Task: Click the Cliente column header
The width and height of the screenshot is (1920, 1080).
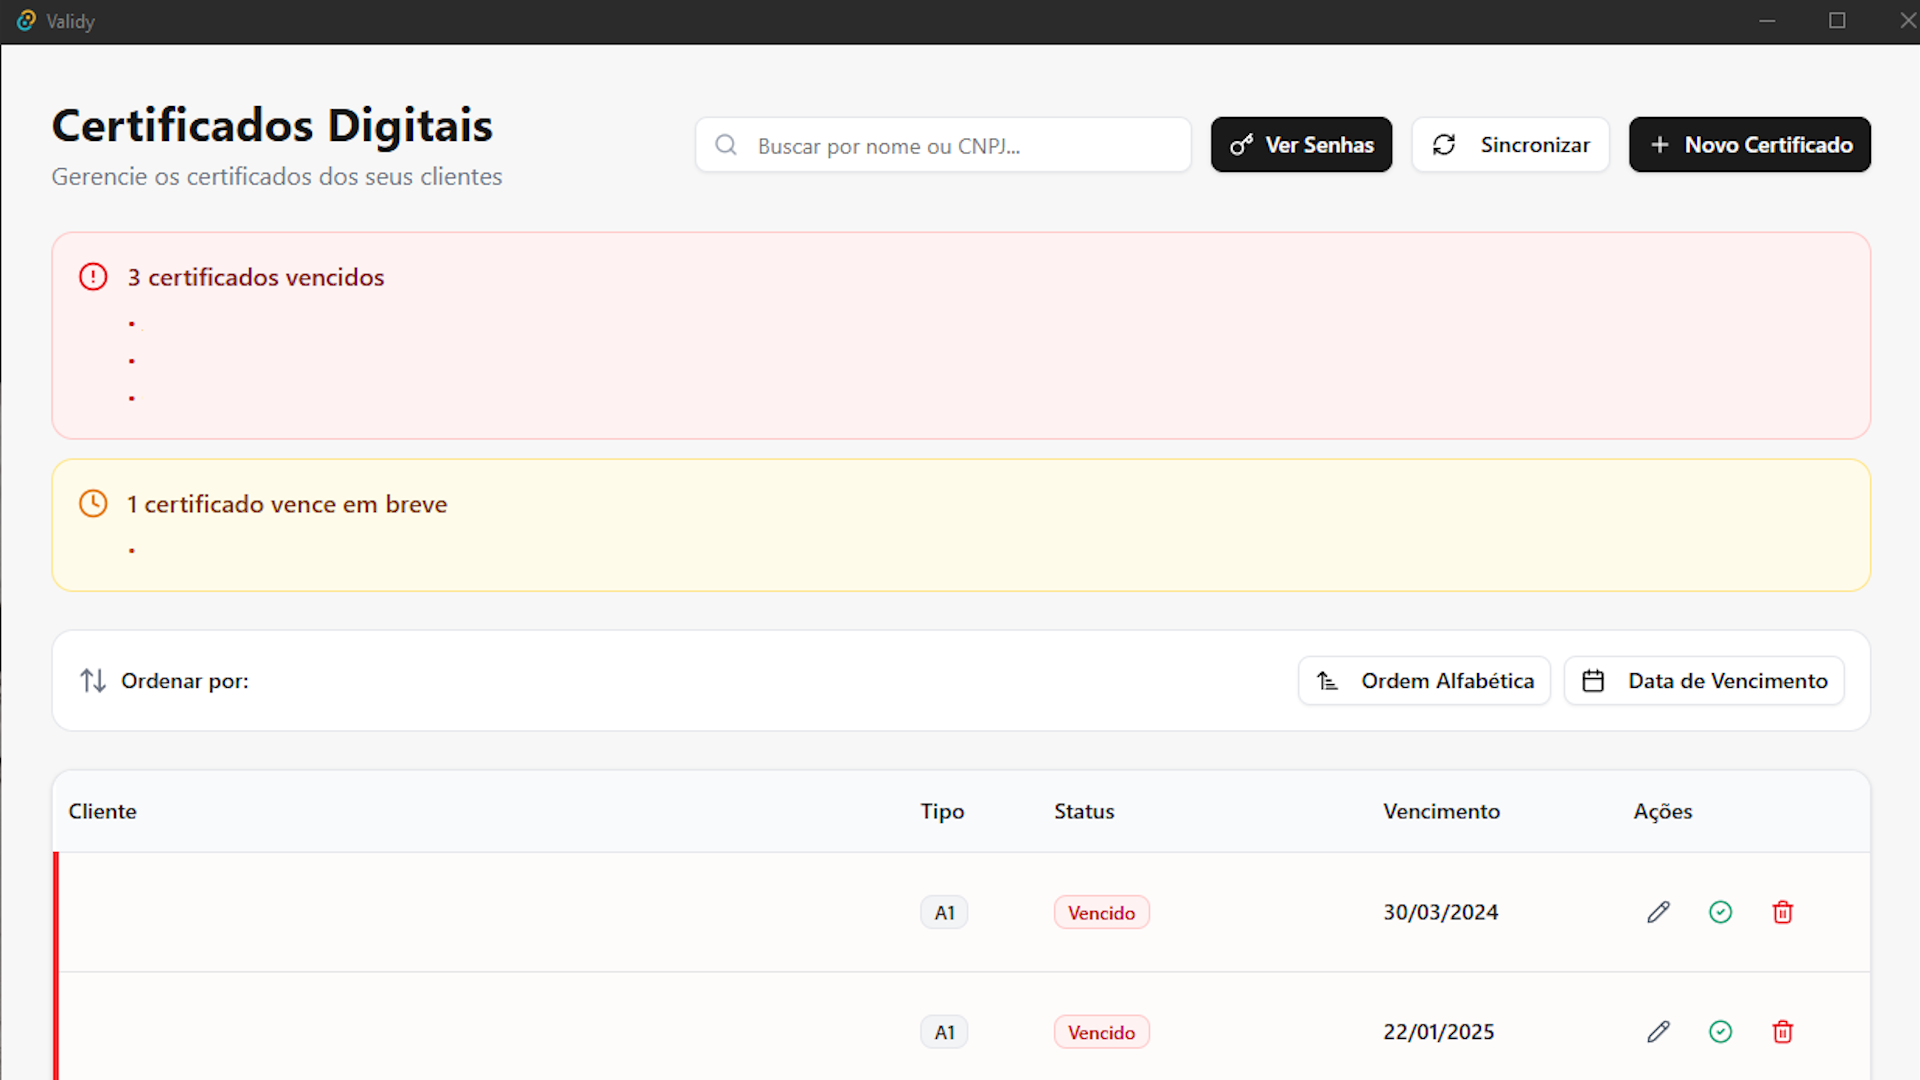Action: point(102,812)
